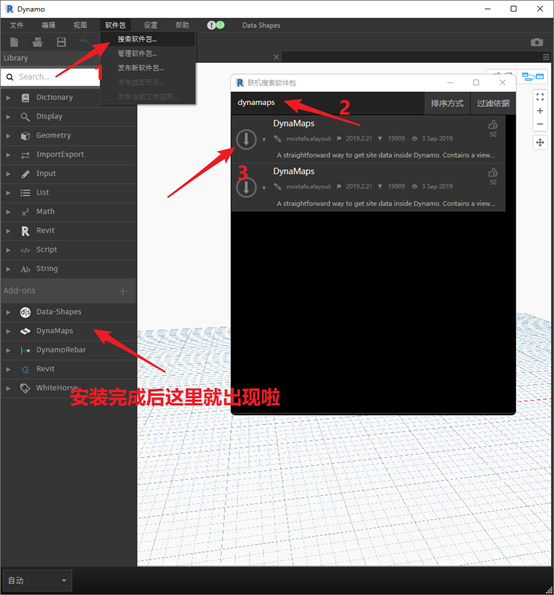Open the workspace hamburger menu icon
This screenshot has height=595, width=554.
[x=546, y=57]
